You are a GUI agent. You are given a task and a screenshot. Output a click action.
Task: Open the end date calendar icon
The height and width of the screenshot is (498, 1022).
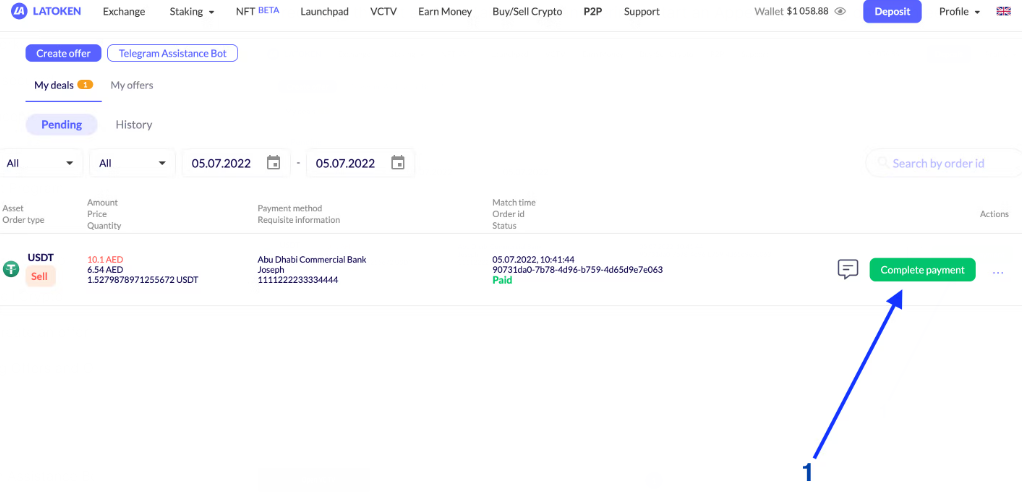[x=398, y=163]
